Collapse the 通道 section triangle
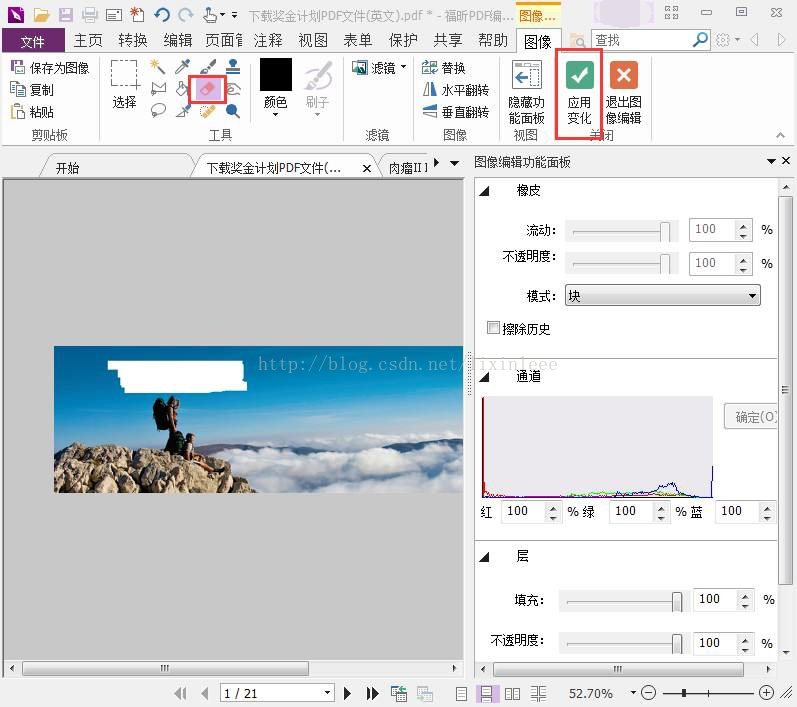Viewport: 797px width, 707px height. [484, 377]
